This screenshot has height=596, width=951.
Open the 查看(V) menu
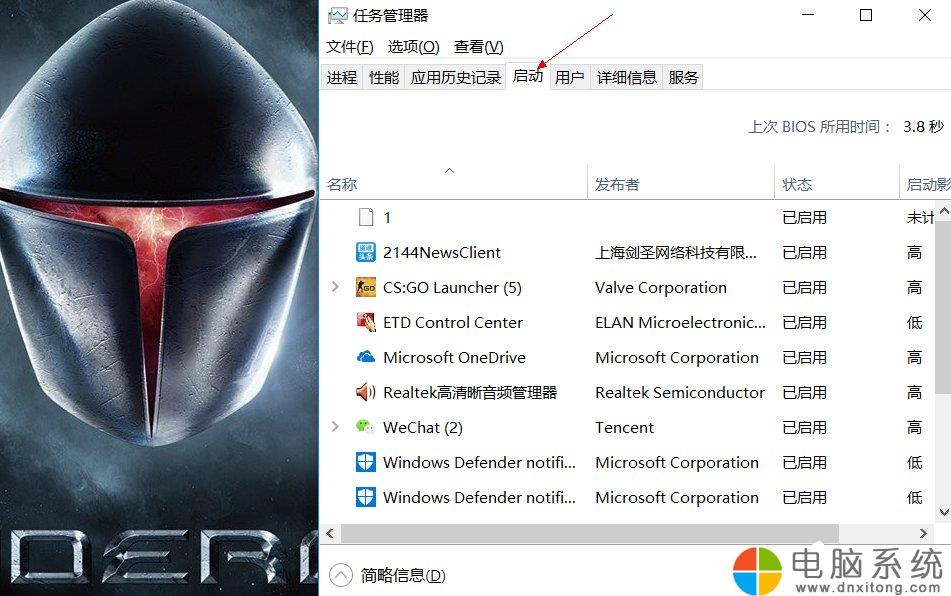(479, 47)
